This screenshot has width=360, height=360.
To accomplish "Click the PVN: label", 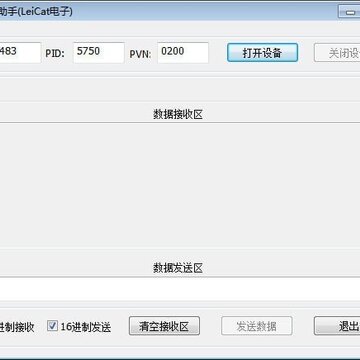I will click(140, 54).
